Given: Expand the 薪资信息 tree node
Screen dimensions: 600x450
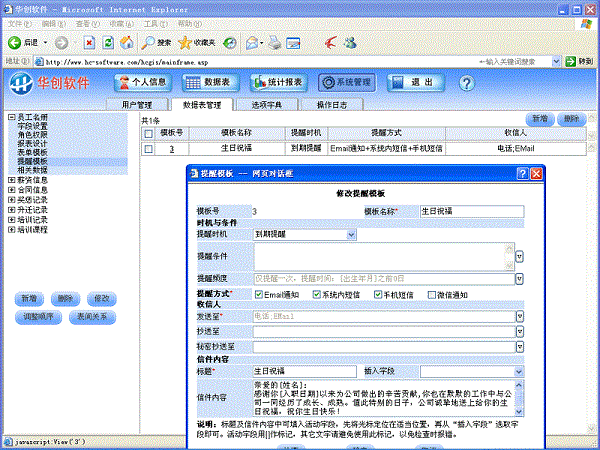Looking at the screenshot, I should coord(12,180).
